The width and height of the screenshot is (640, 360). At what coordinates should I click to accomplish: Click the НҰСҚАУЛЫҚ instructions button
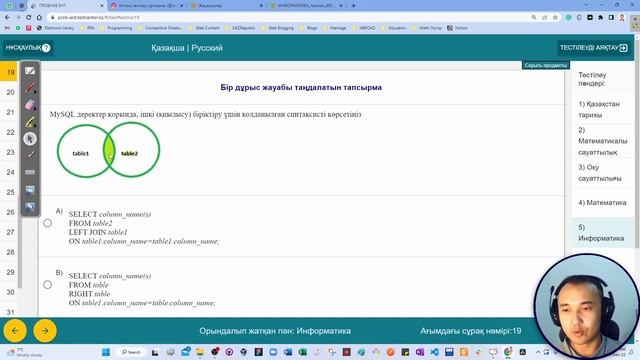[28, 48]
